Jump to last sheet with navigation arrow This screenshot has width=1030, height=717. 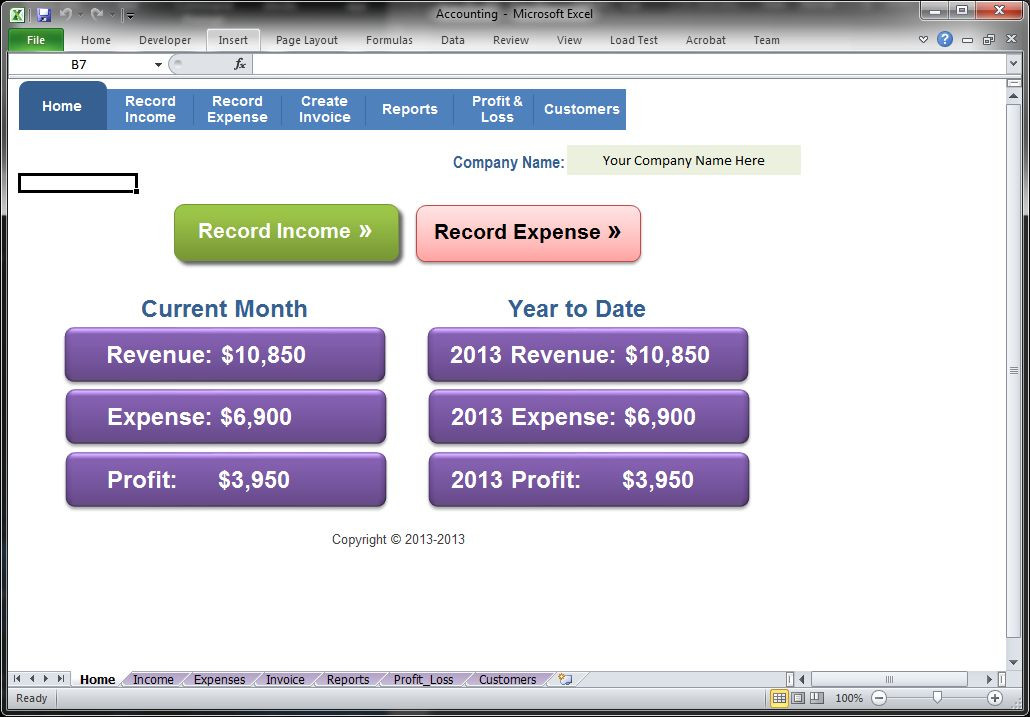(x=60, y=680)
